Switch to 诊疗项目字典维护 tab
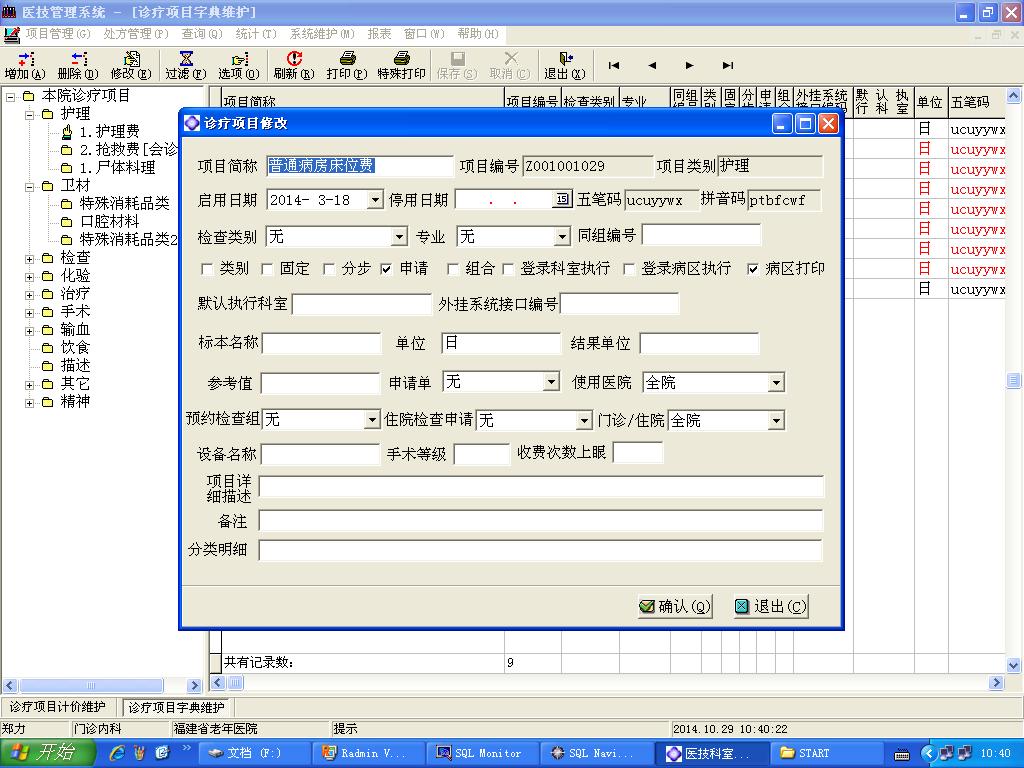This screenshot has width=1024, height=768. (x=176, y=707)
